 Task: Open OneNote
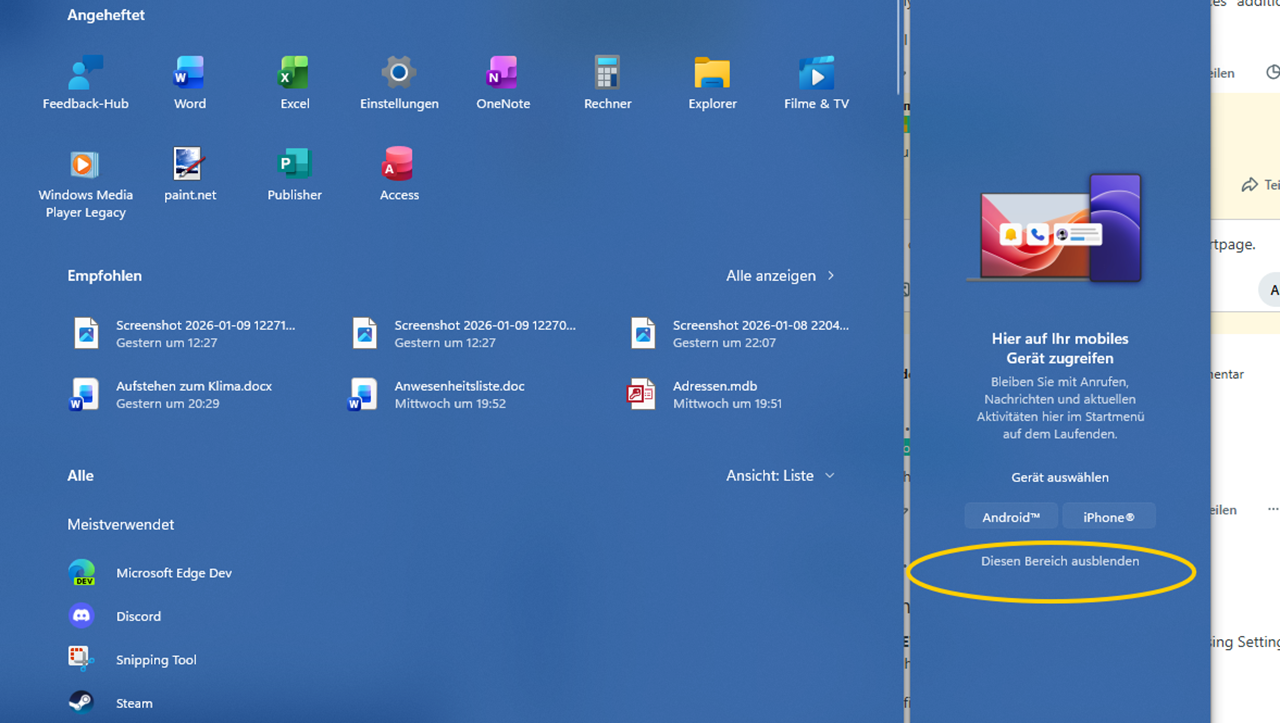503,82
